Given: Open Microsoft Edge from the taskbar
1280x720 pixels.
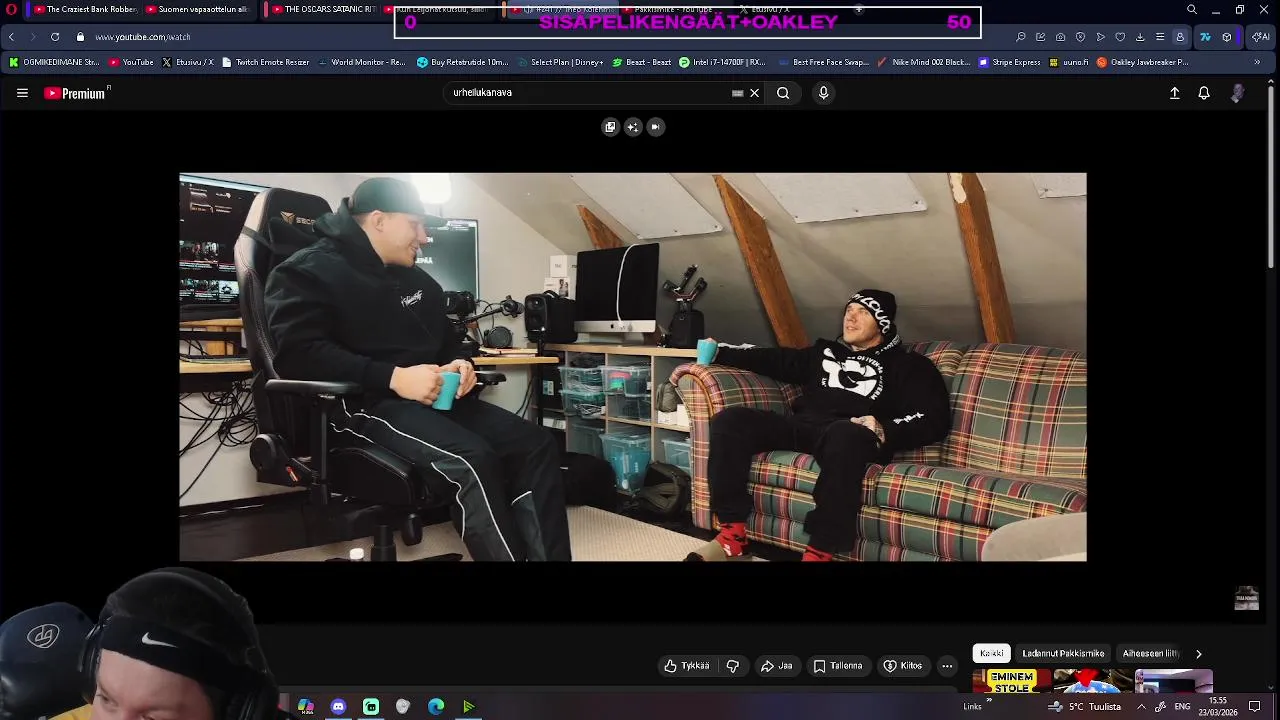Looking at the screenshot, I should [x=436, y=707].
